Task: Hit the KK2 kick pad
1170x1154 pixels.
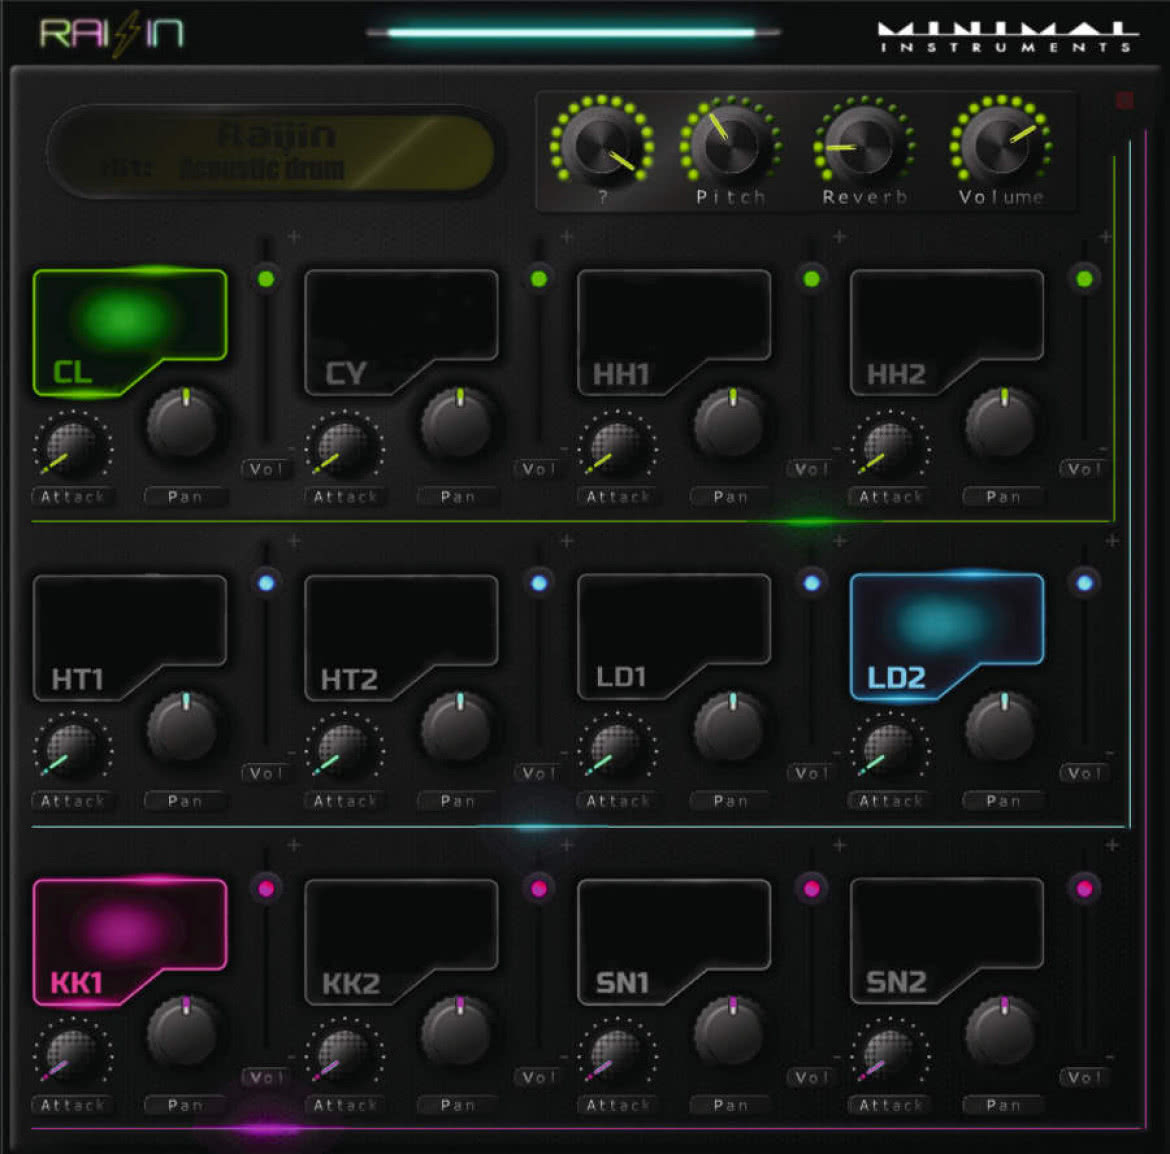Action: (x=401, y=942)
